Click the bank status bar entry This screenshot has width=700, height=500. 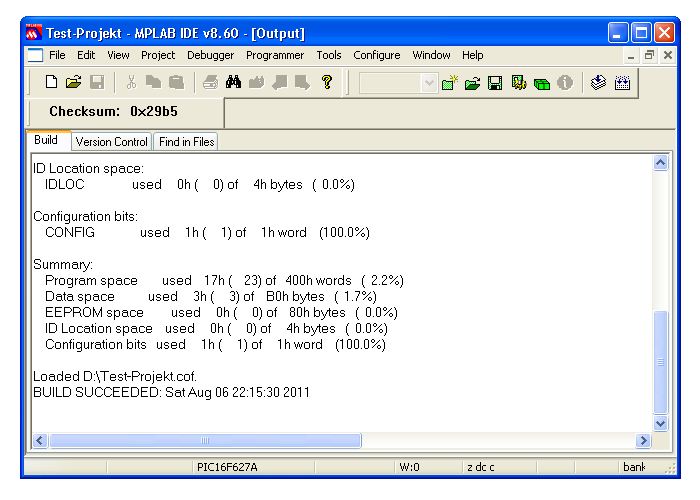tap(634, 467)
